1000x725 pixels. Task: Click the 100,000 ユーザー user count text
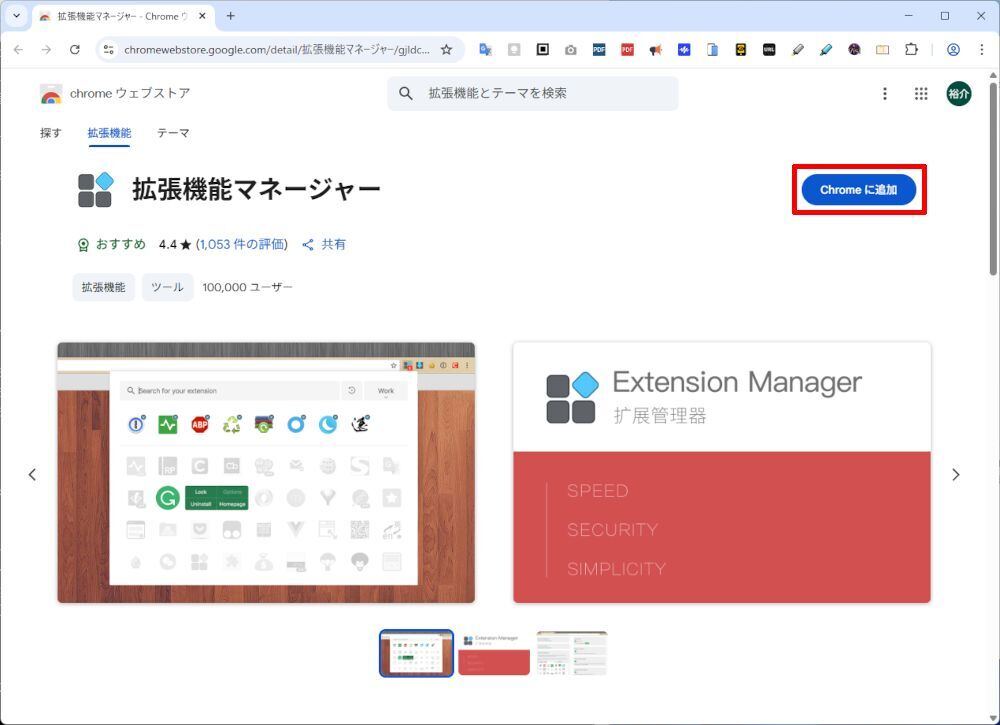pos(247,288)
